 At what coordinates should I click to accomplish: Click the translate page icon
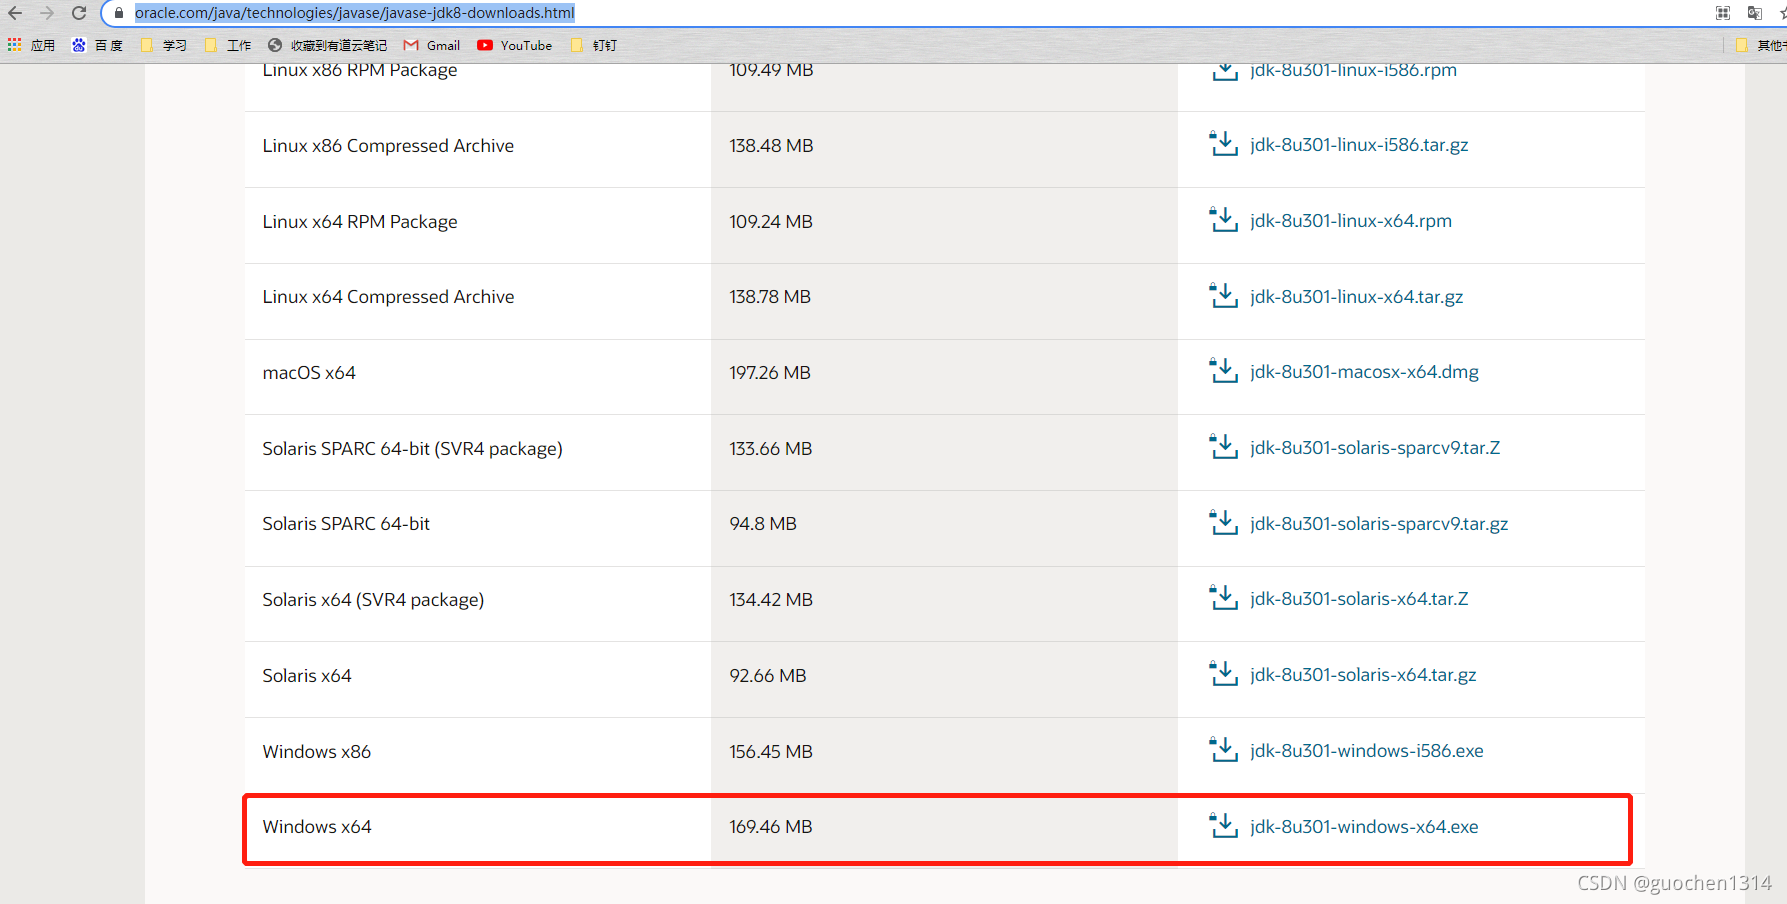tap(1755, 13)
